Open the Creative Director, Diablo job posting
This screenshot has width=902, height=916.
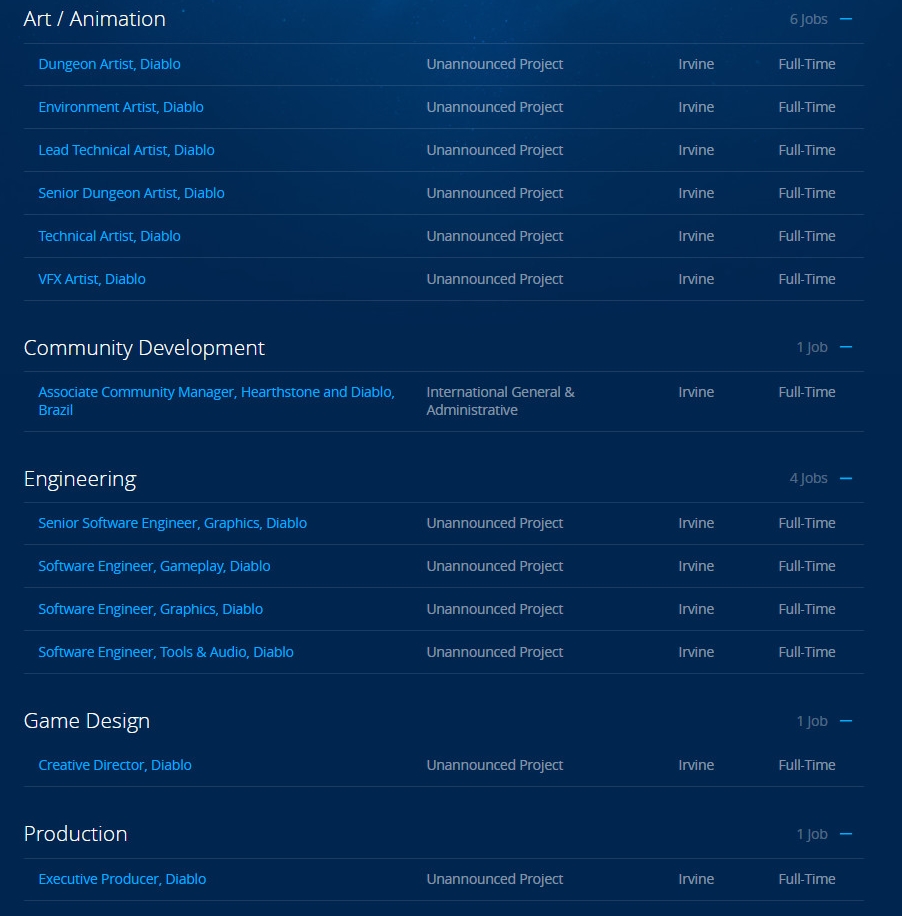115,765
